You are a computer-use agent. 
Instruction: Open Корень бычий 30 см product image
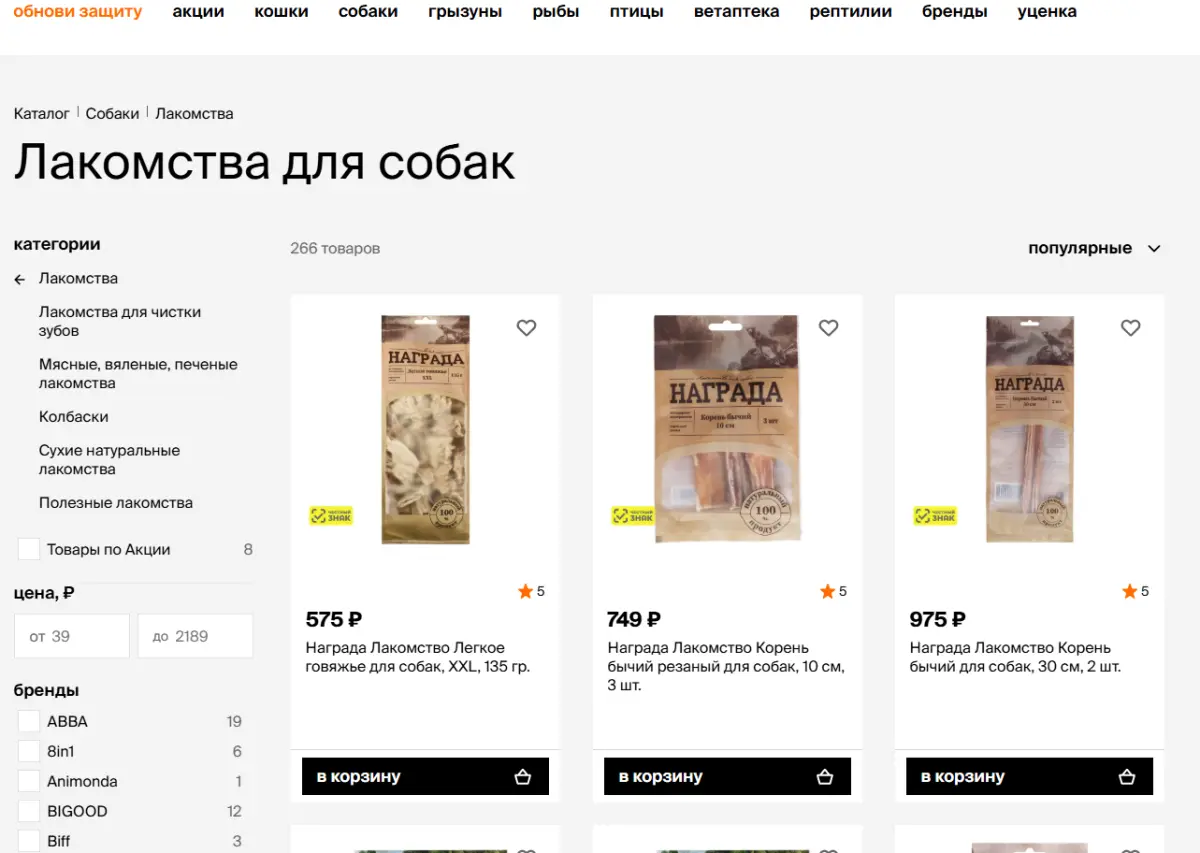[x=1029, y=430]
